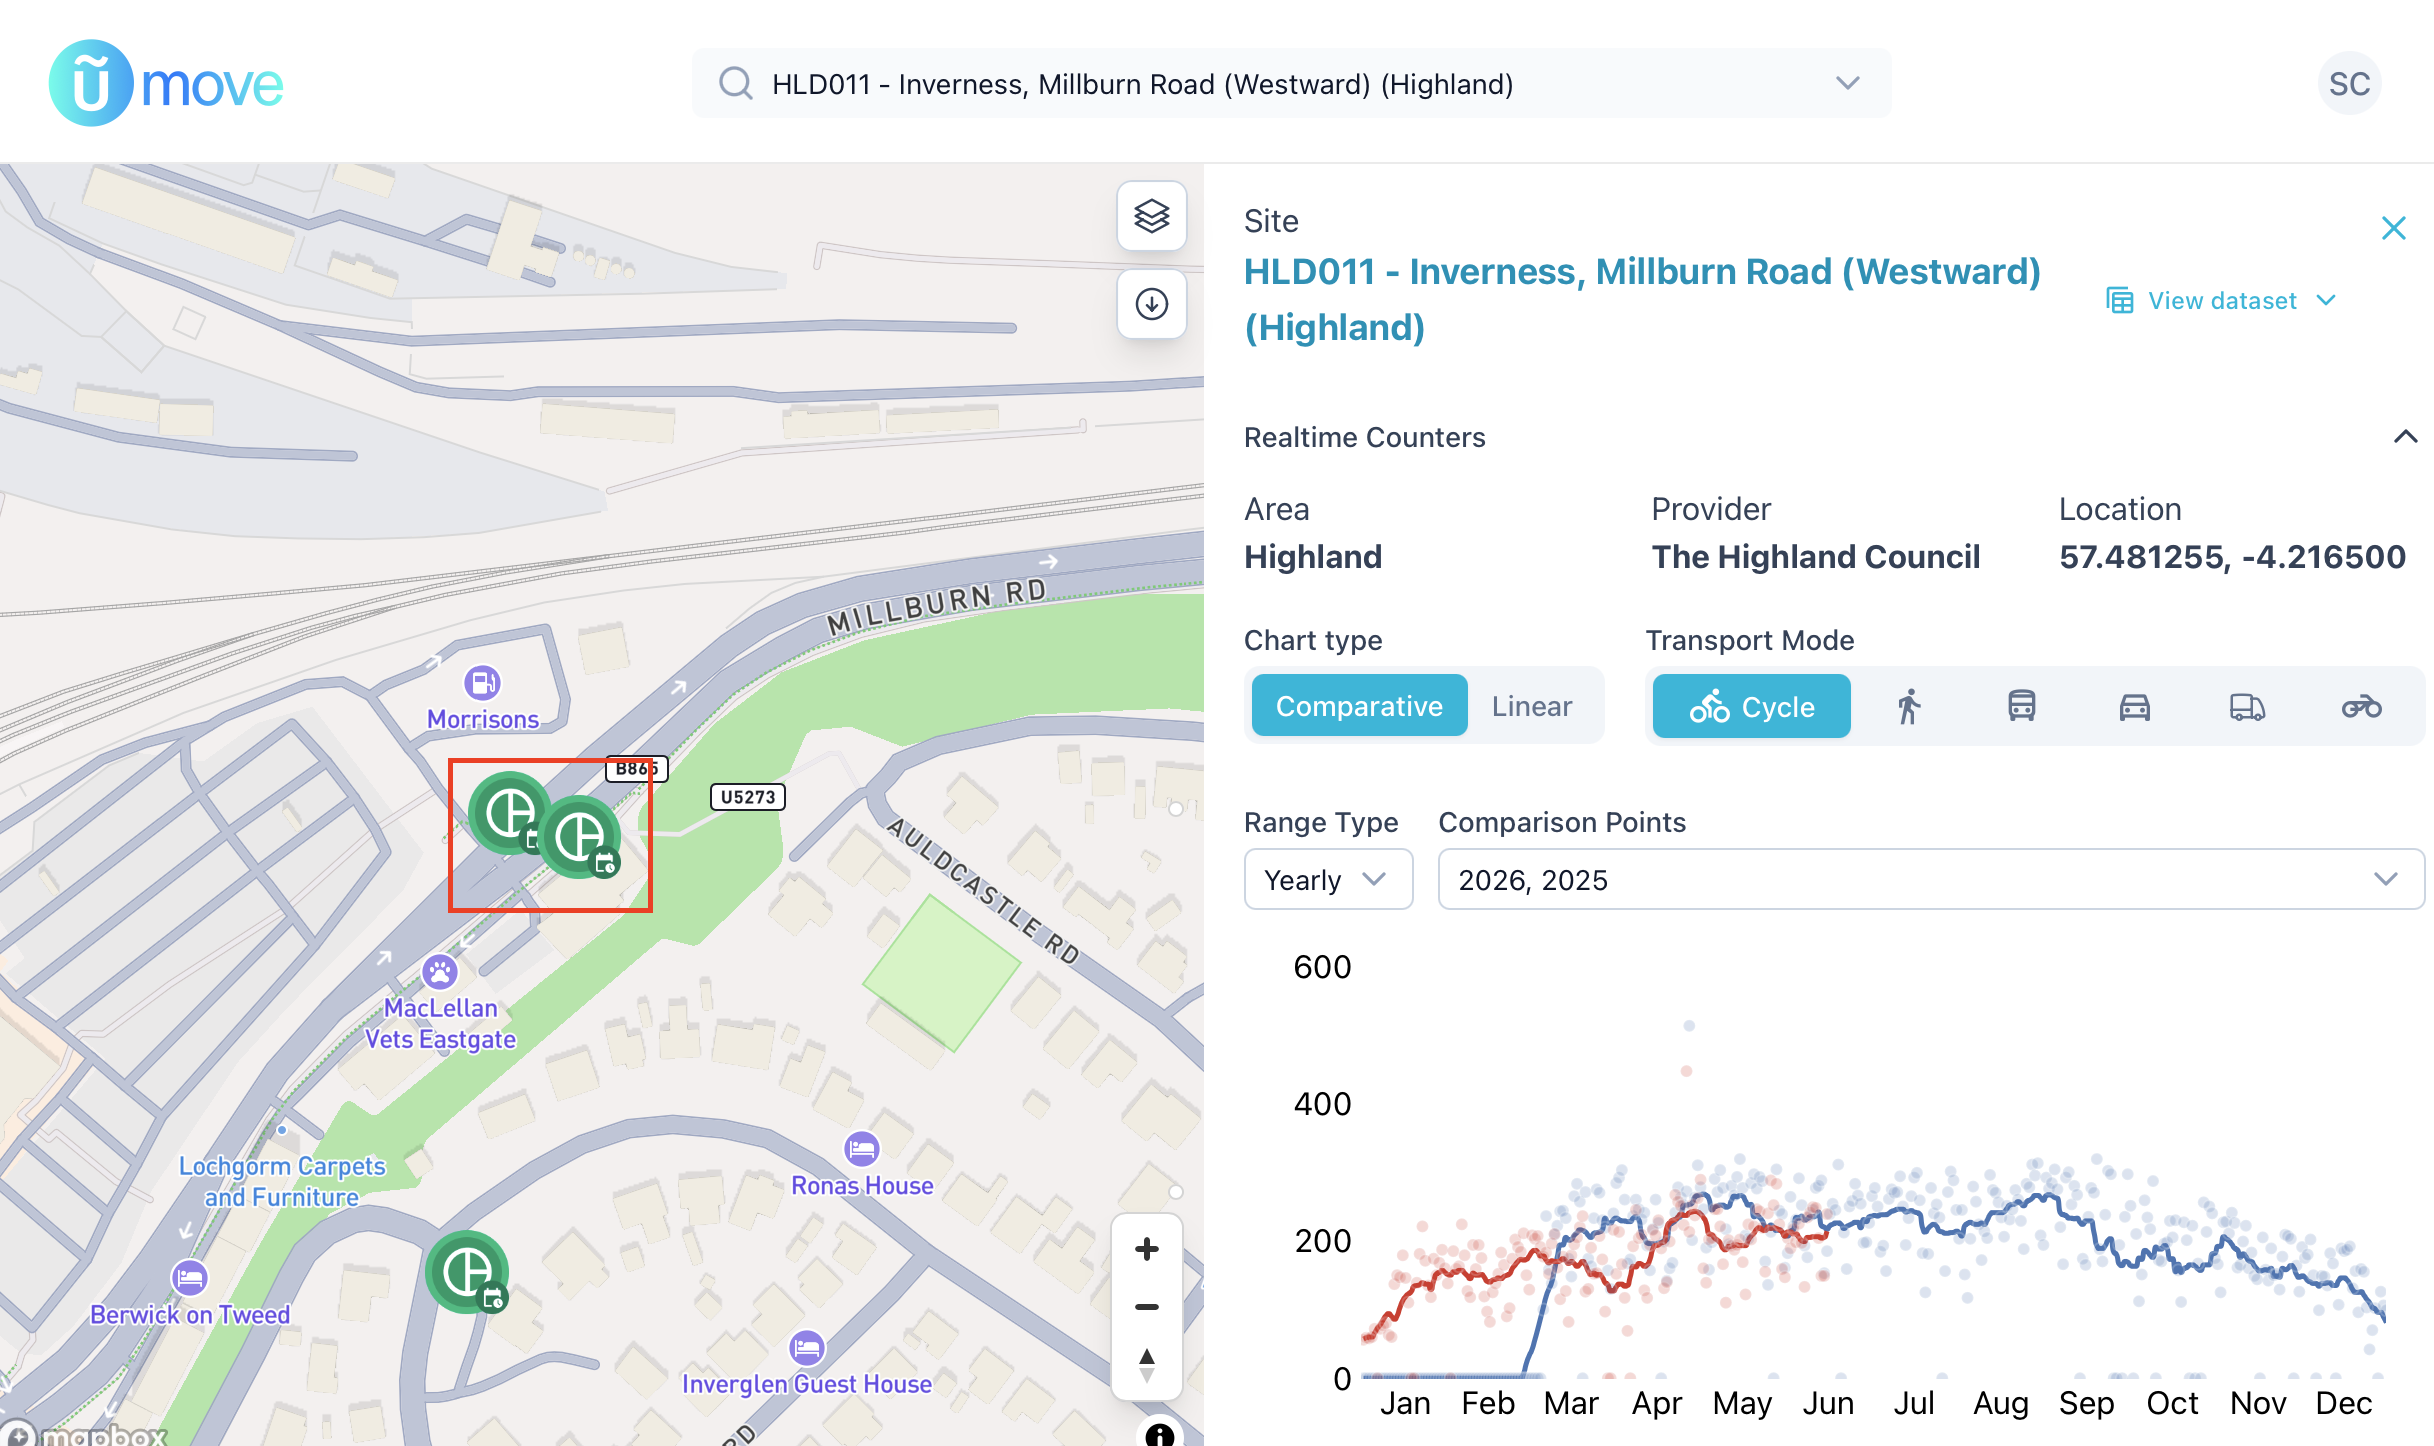This screenshot has width=2434, height=1446.
Task: Click the Berwick on Tweed label
Action: pyautogui.click(x=190, y=1315)
